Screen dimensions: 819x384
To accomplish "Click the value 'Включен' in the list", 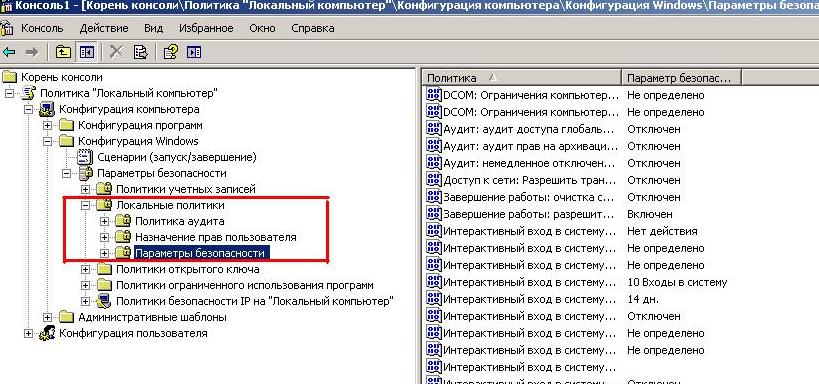I will (x=650, y=214).
